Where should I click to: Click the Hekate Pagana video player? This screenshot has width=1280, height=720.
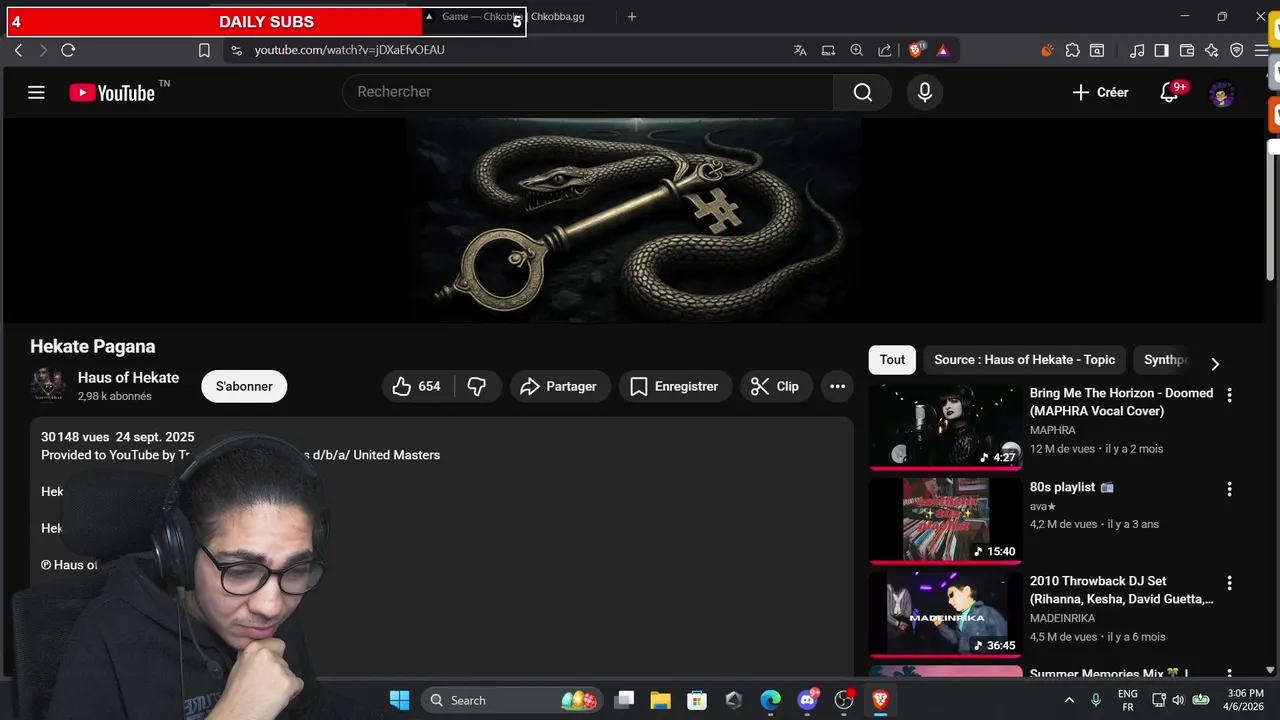coord(634,220)
